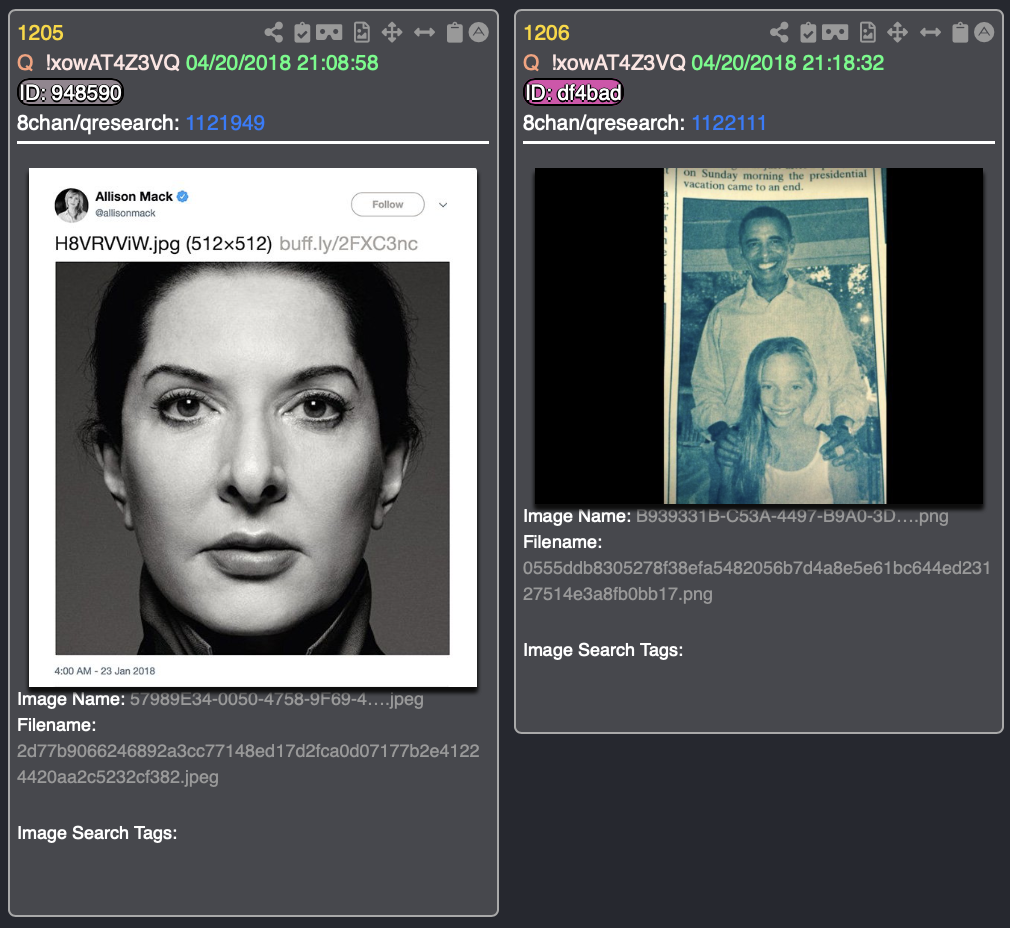Click the Allison Mack name in the tweet
Viewport: 1010px width, 928px height.
tap(134, 196)
